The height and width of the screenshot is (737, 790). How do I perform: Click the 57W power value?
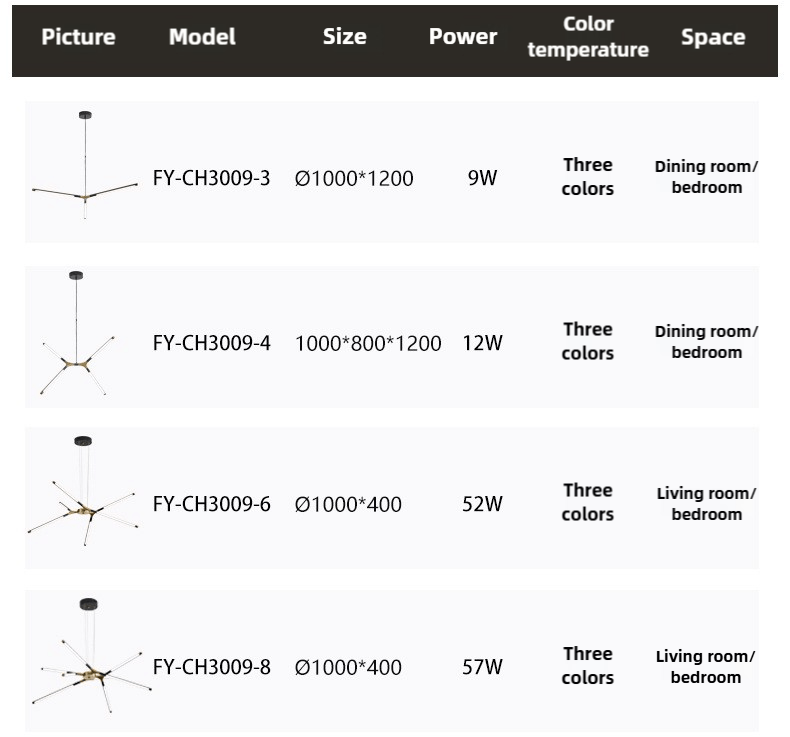[x=482, y=667]
